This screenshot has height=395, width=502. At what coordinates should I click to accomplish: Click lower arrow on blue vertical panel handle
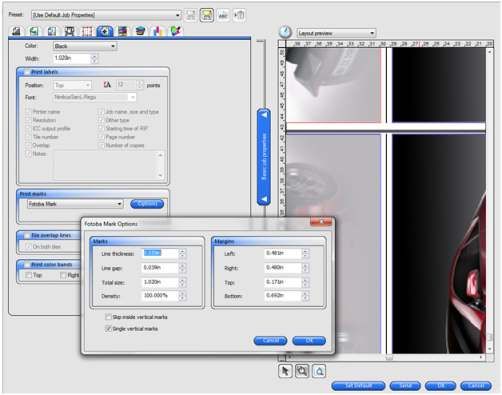[x=264, y=199]
